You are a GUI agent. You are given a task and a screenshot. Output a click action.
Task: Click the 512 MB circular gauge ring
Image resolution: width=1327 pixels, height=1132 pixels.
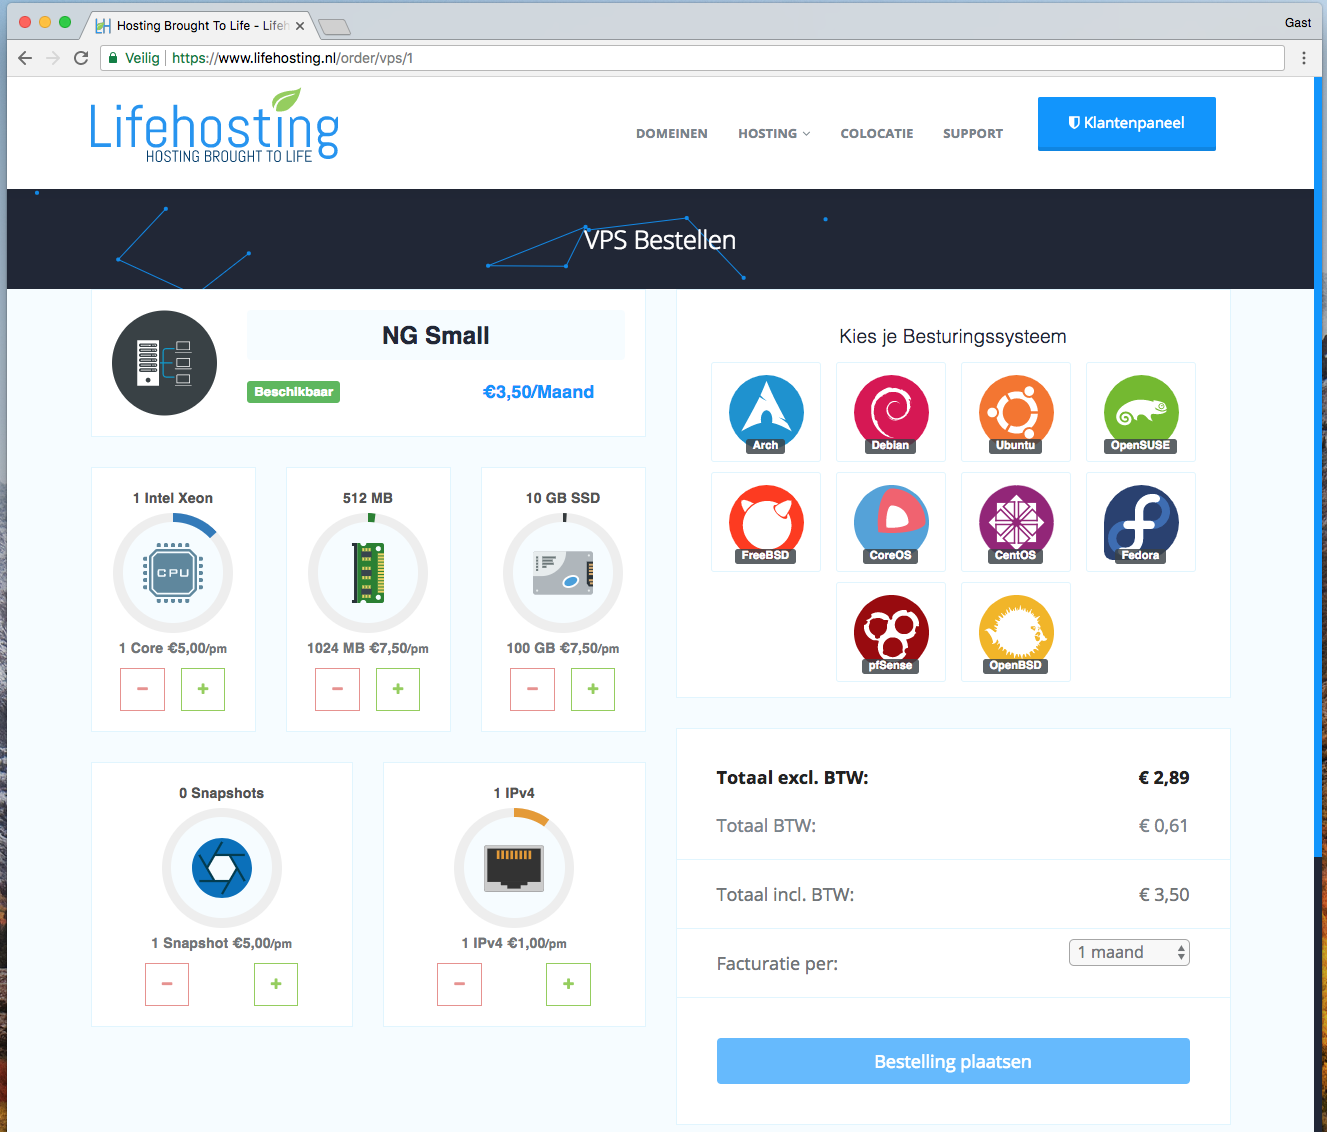click(x=368, y=573)
